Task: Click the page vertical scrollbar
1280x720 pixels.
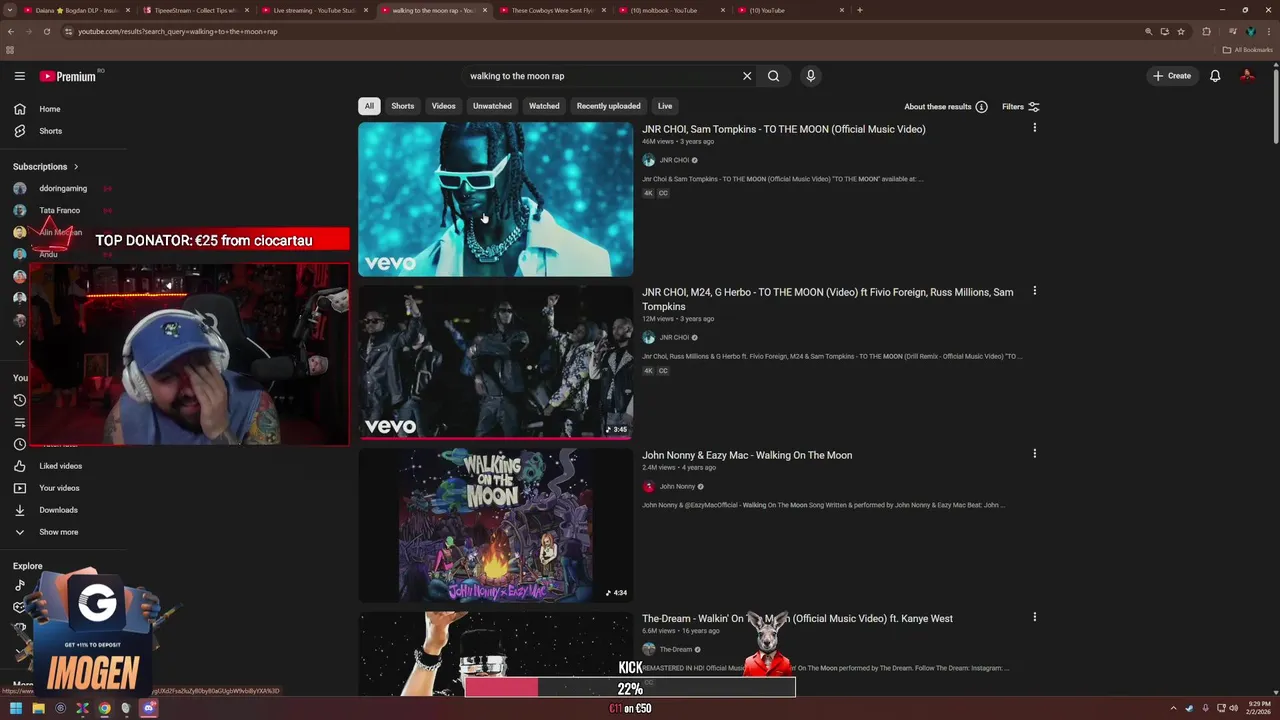Action: click(1276, 105)
